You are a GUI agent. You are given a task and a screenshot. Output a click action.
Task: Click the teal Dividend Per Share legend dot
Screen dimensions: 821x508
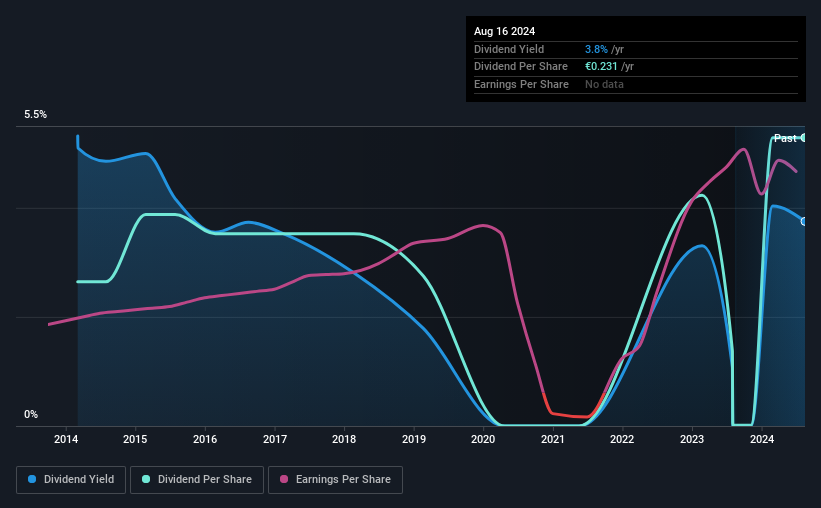[146, 479]
